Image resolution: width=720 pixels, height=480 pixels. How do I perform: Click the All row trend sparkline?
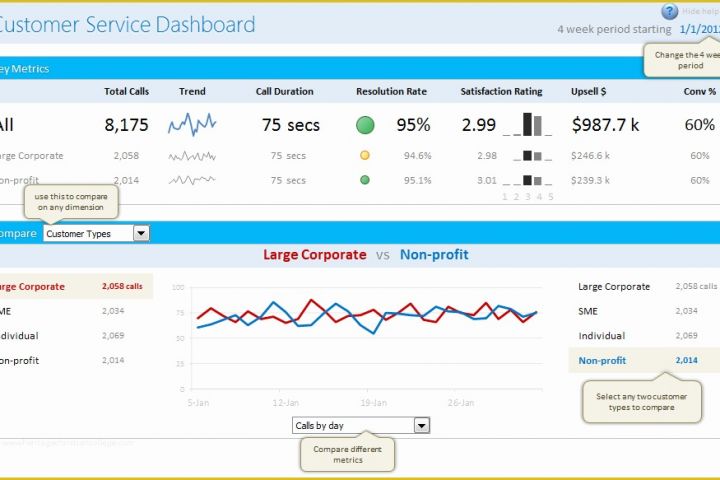192,124
